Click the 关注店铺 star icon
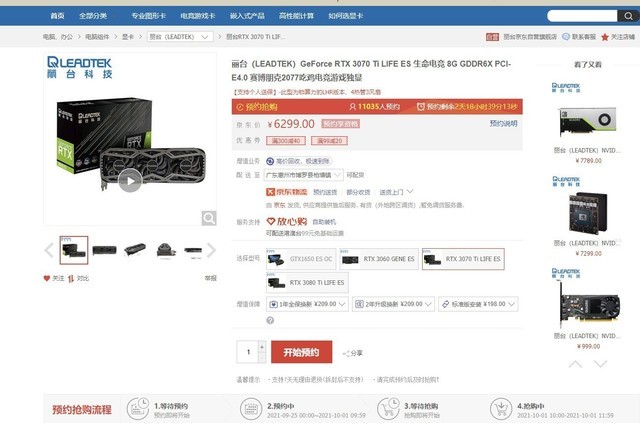The width and height of the screenshot is (640, 423). pyautogui.click(x=604, y=37)
